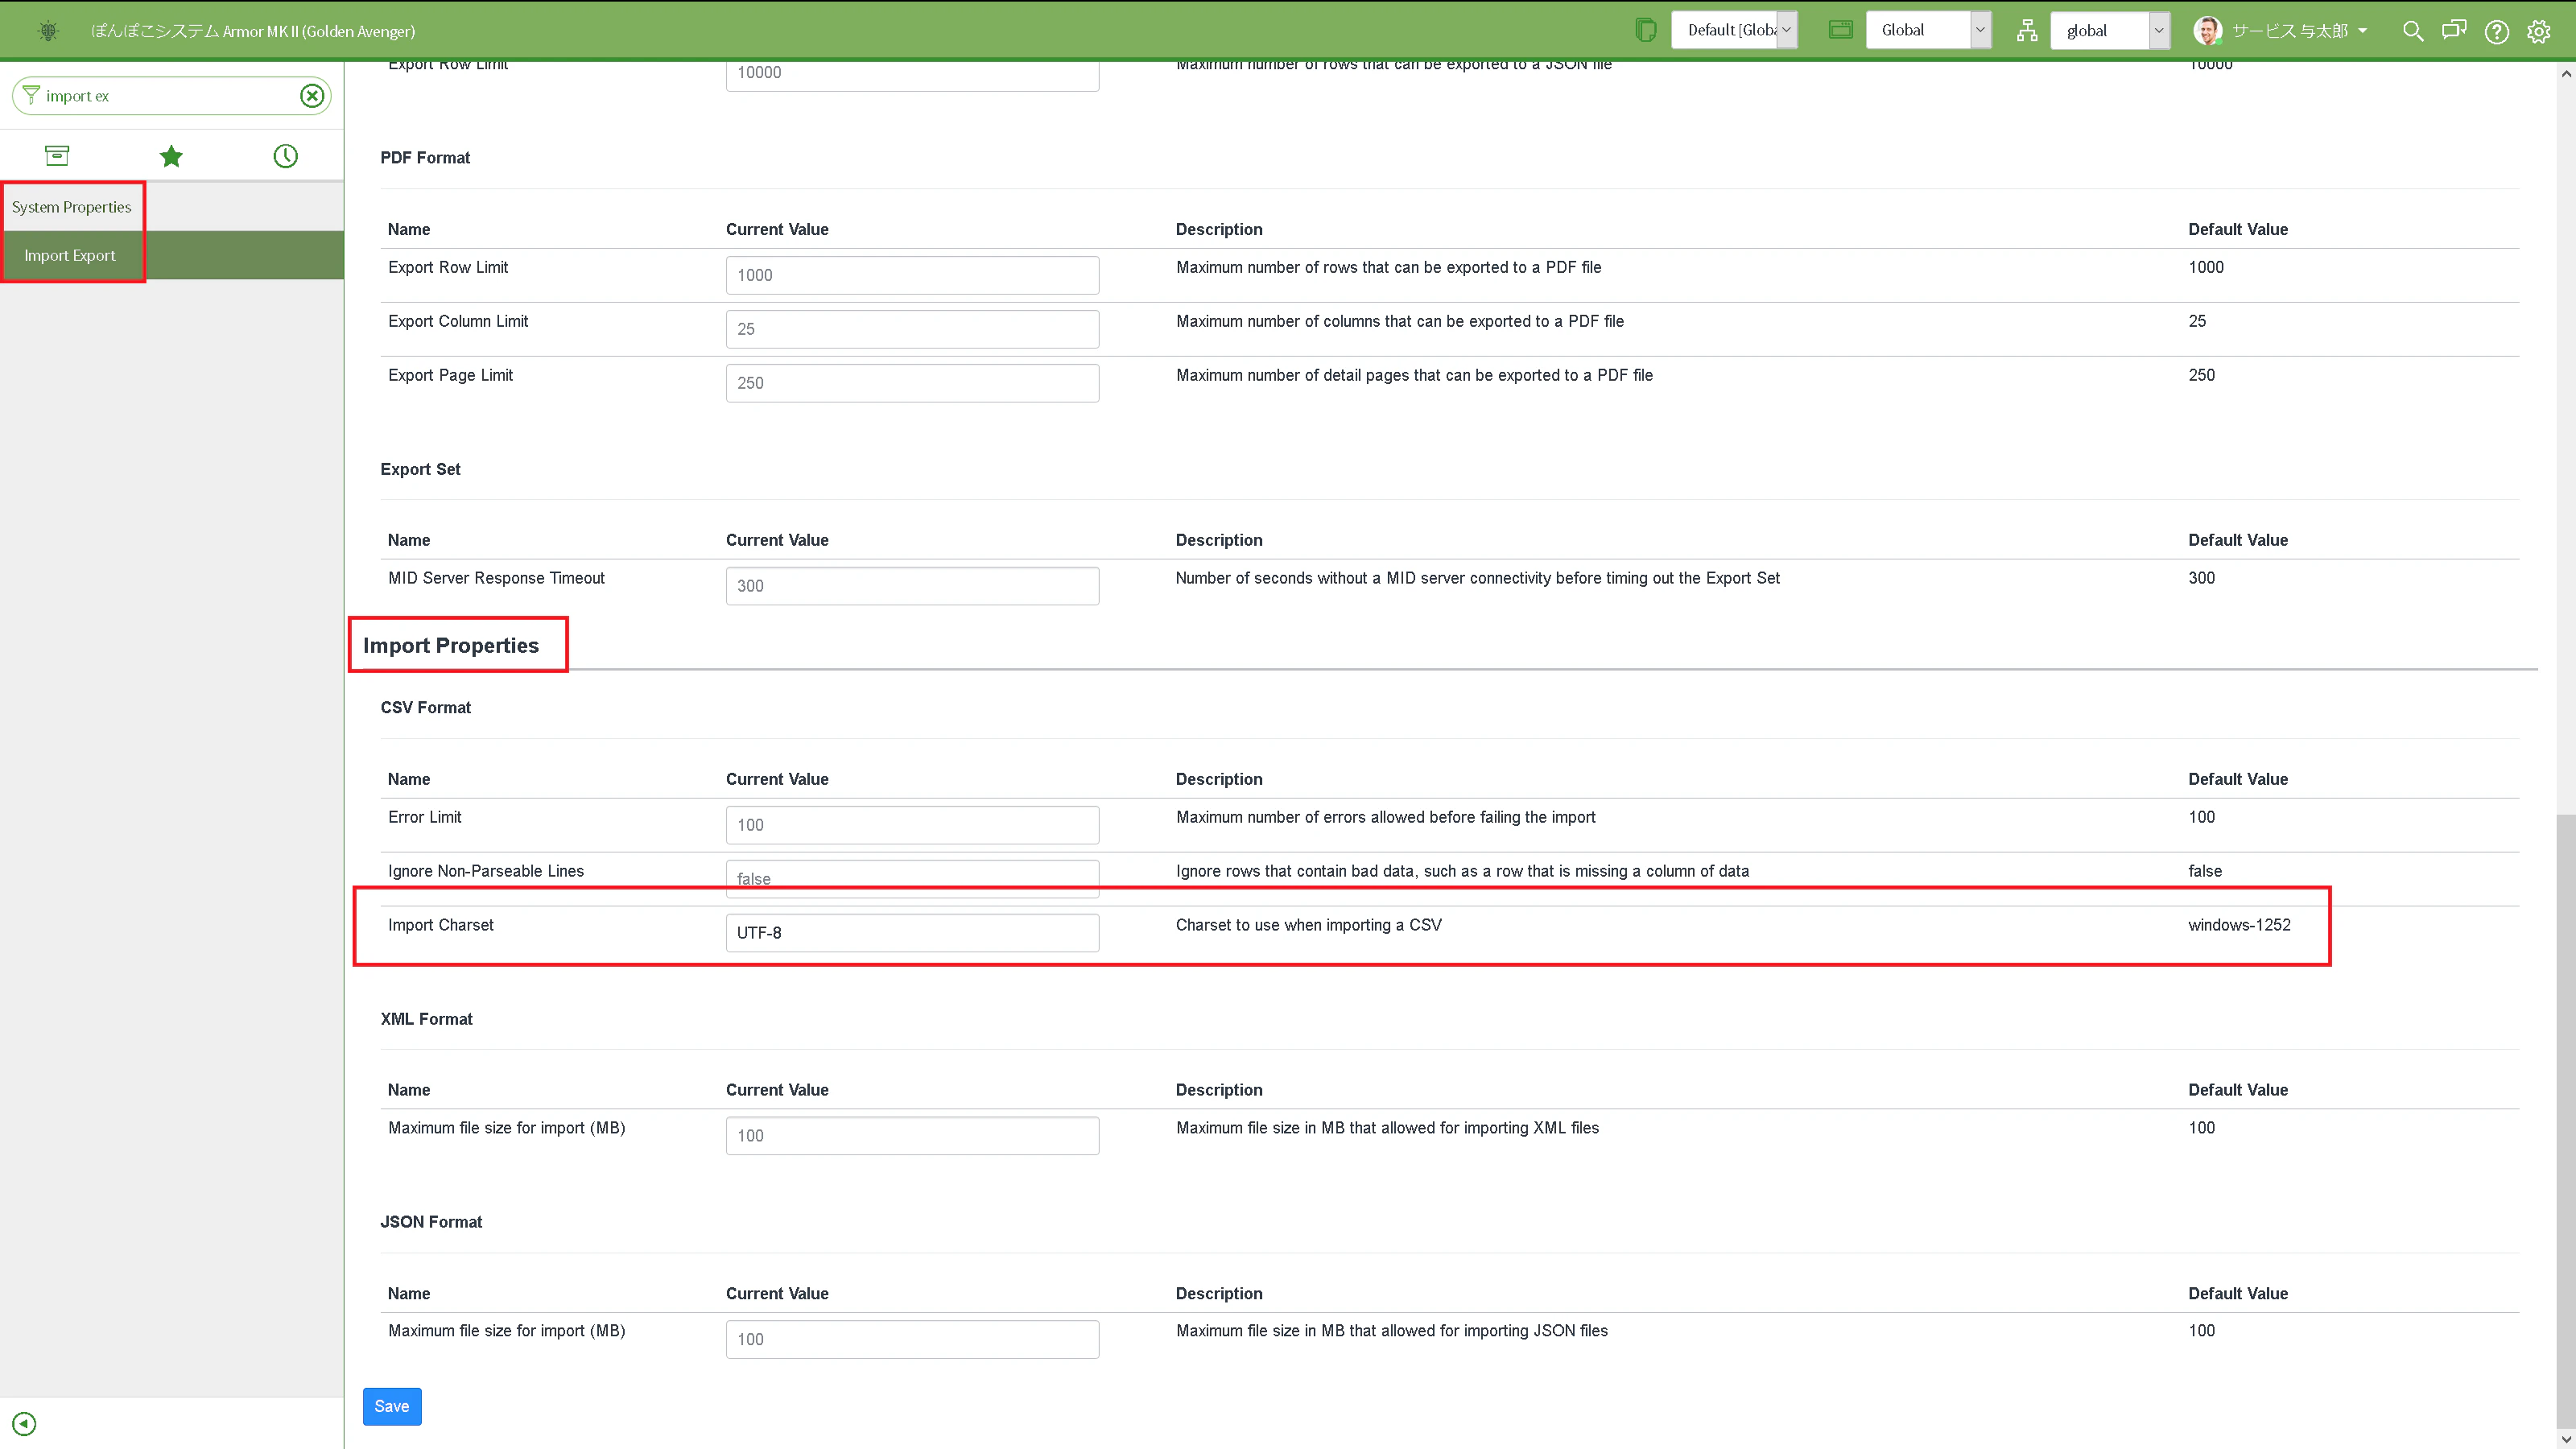The height and width of the screenshot is (1449, 2576).
Task: Click the XML Maximum file size field
Action: (912, 1135)
